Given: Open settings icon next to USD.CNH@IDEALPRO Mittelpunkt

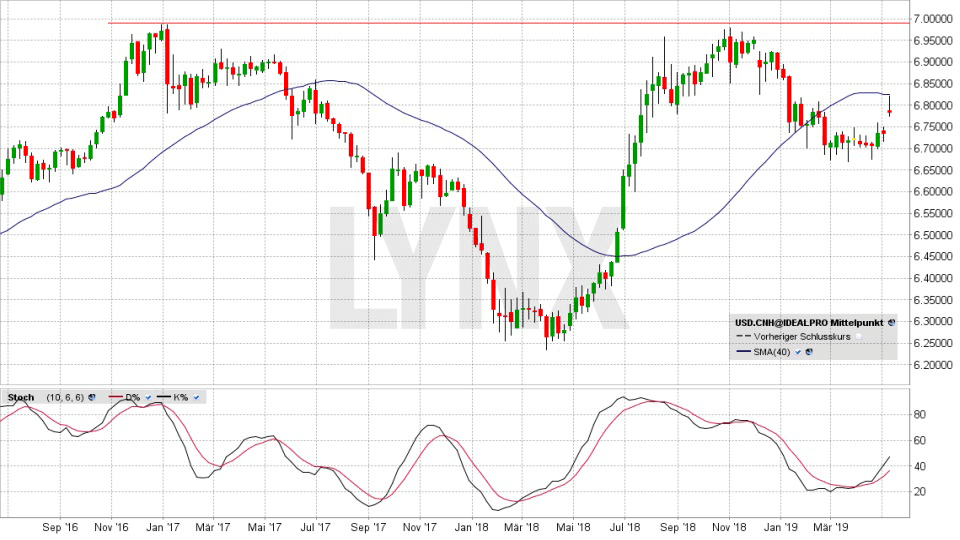Looking at the screenshot, I should [x=891, y=322].
